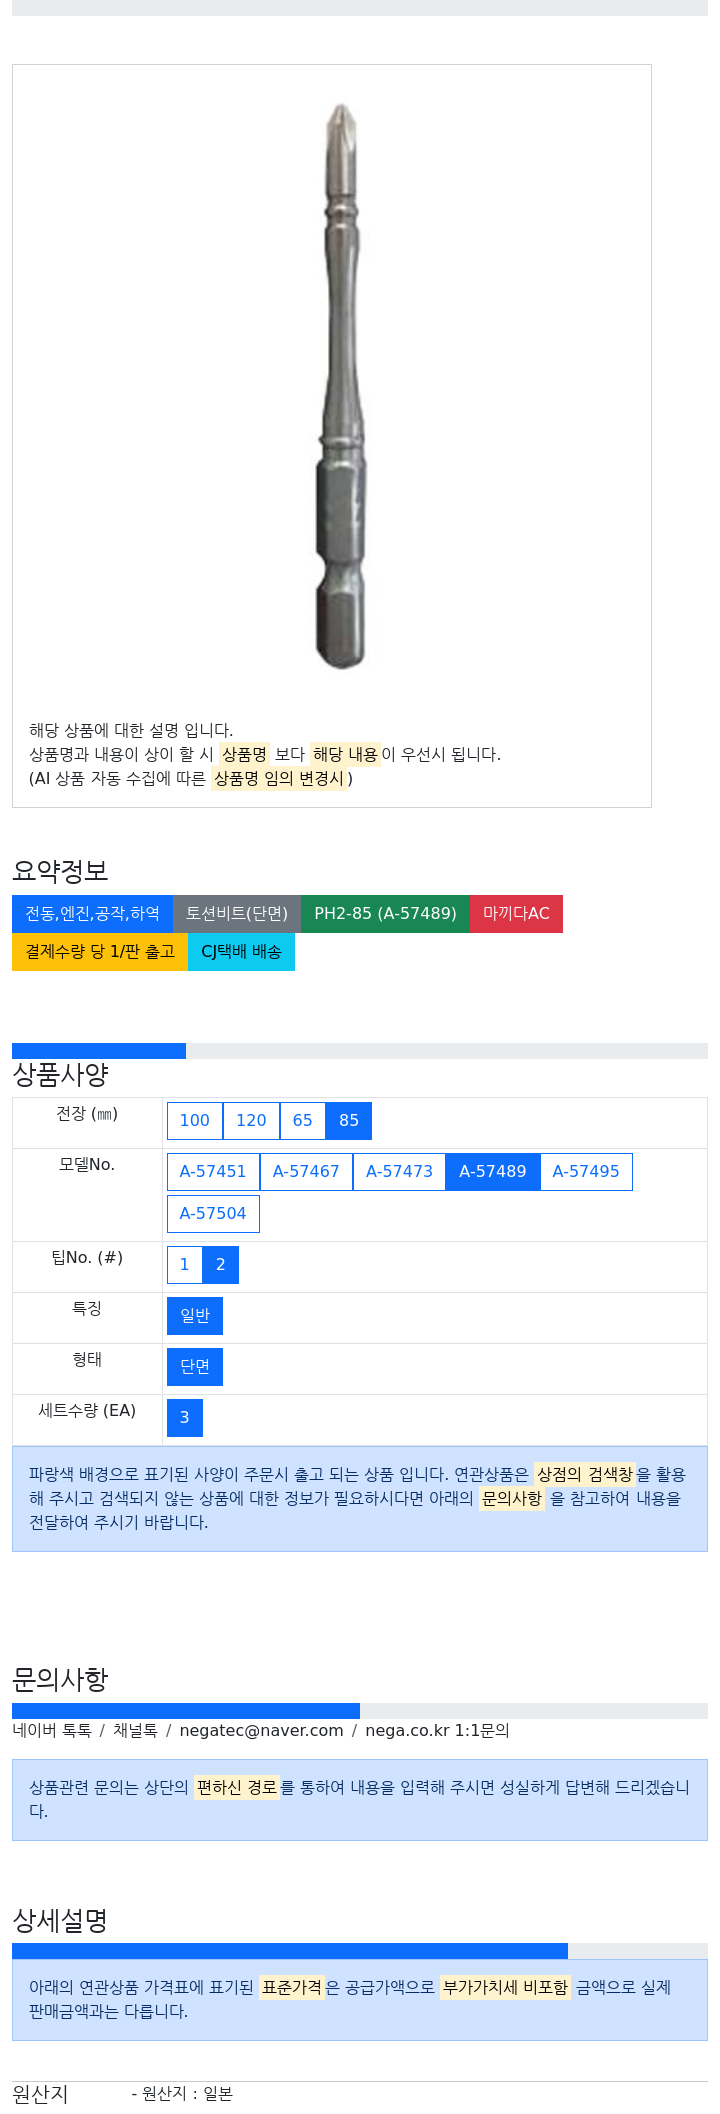Click the screwdriver bit product image
The height and width of the screenshot is (2114, 720).
click(x=341, y=387)
